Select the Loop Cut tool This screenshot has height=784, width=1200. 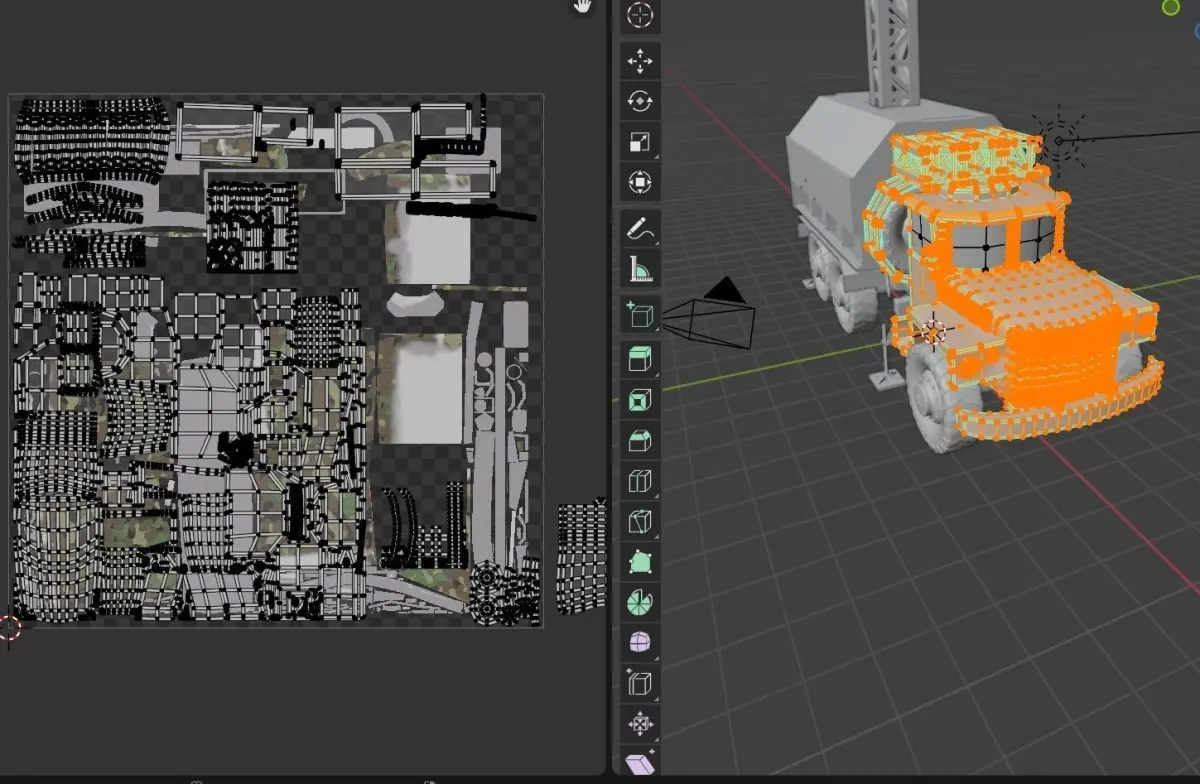[640, 481]
